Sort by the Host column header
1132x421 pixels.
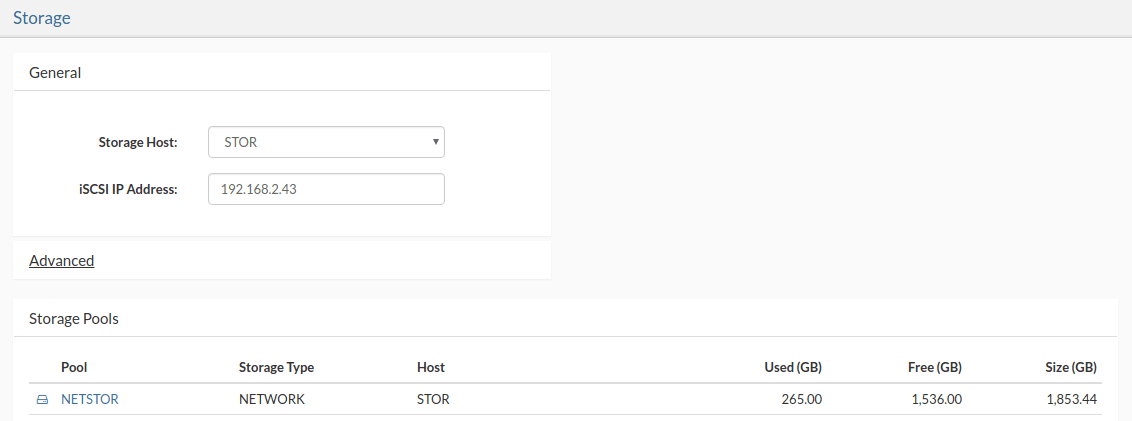pyautogui.click(x=431, y=368)
